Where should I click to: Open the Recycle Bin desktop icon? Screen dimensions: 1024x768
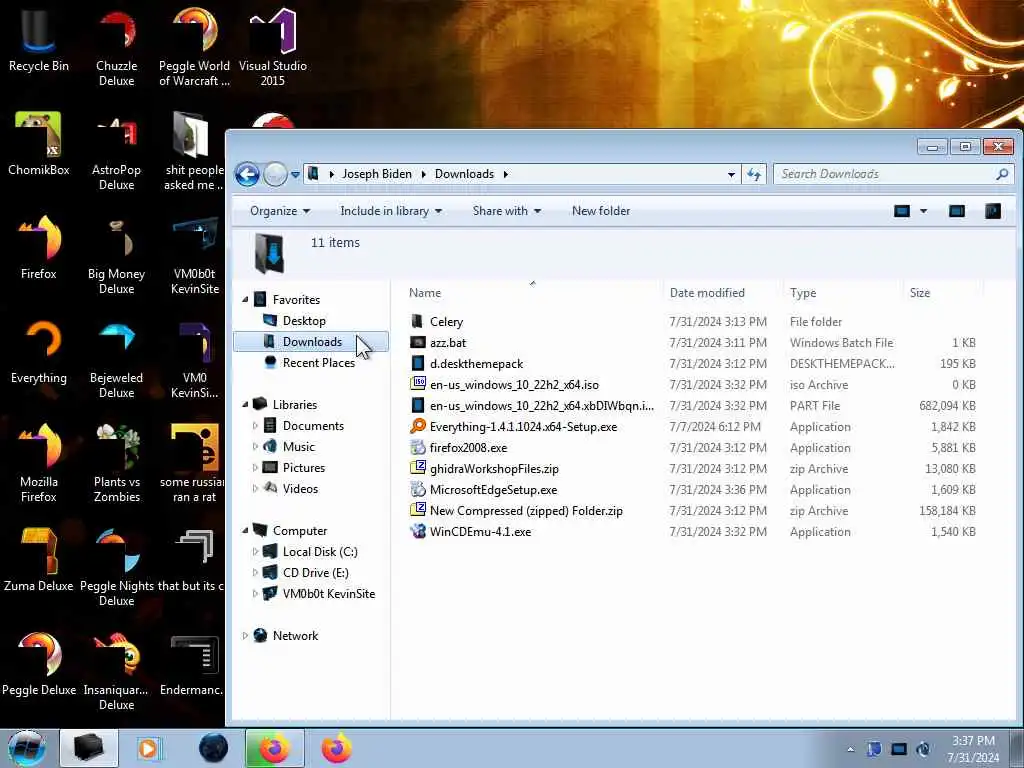click(x=39, y=40)
